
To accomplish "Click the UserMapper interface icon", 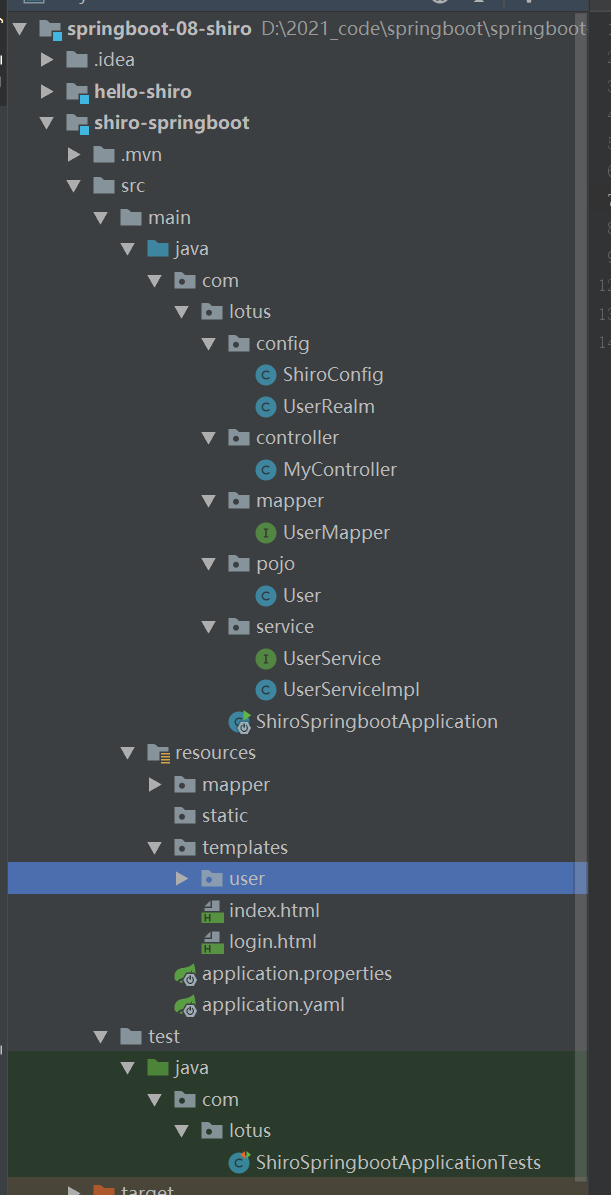I will 265,533.
